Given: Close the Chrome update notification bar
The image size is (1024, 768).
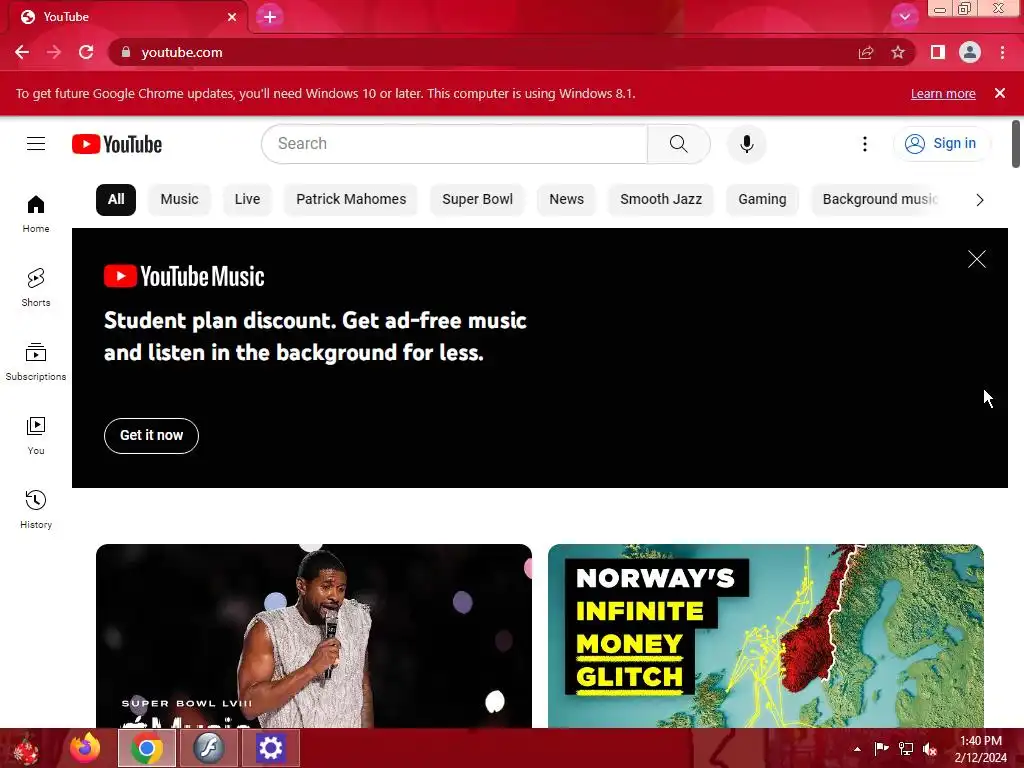Looking at the screenshot, I should pyautogui.click(x=999, y=93).
